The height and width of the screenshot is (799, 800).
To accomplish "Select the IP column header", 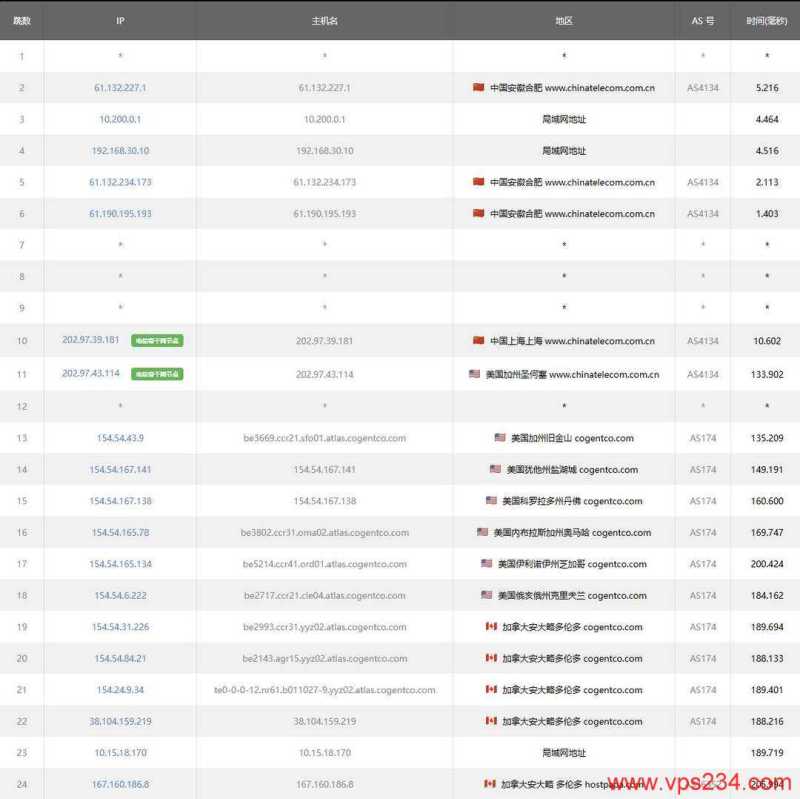I will [120, 18].
